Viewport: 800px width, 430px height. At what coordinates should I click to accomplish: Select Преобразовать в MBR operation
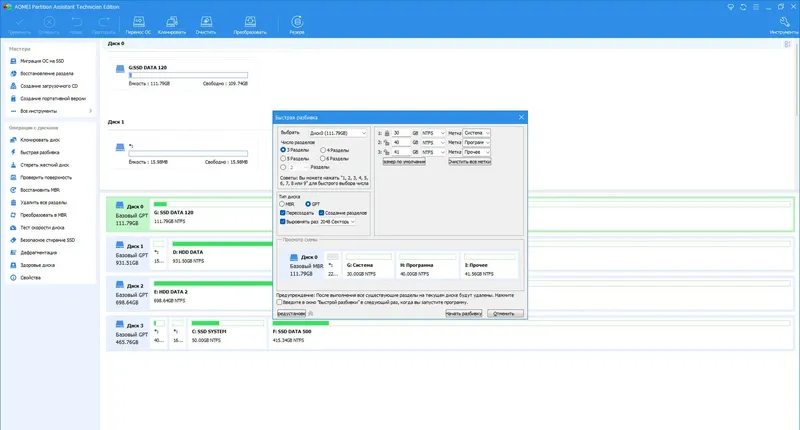43,215
